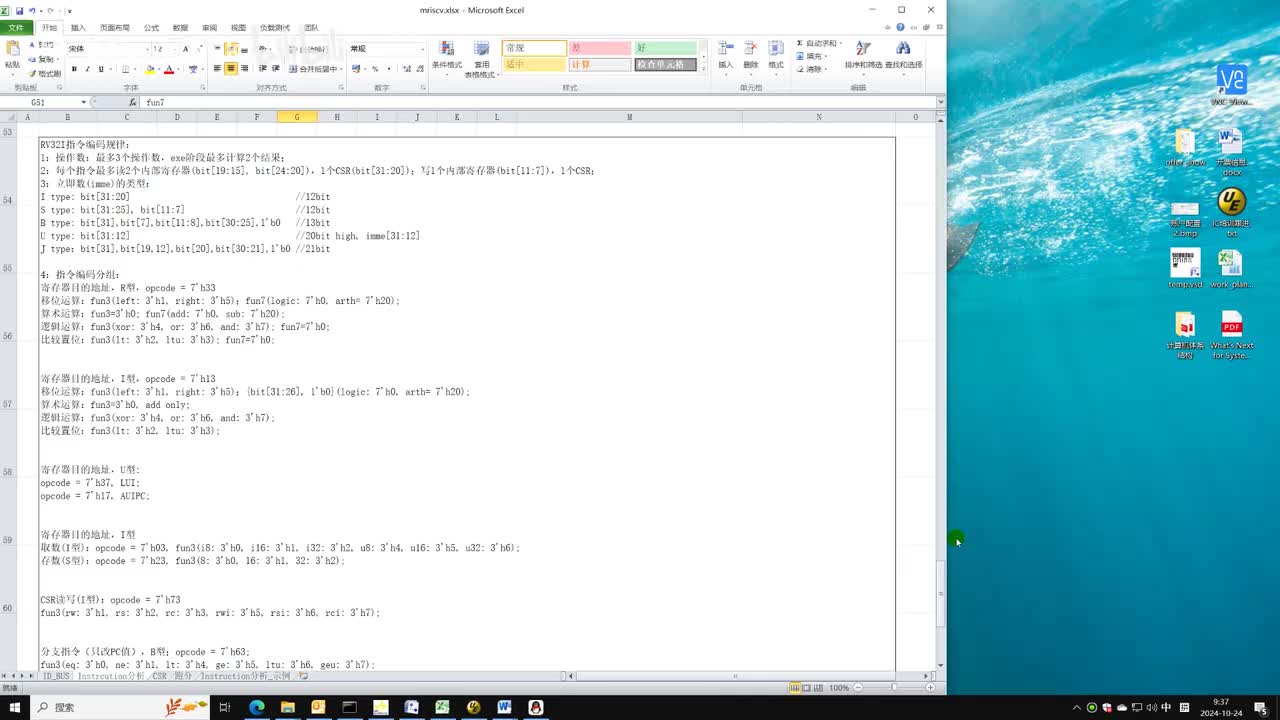Toggle Bold formatting
This screenshot has height=720, width=1280.
tap(74, 69)
